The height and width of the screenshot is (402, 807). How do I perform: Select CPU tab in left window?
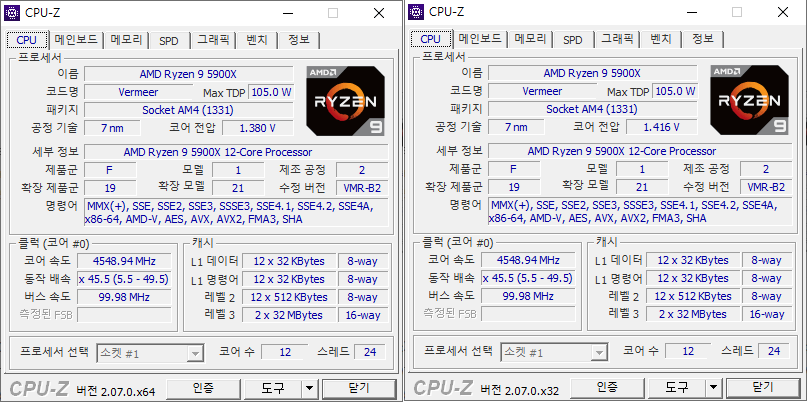27,39
